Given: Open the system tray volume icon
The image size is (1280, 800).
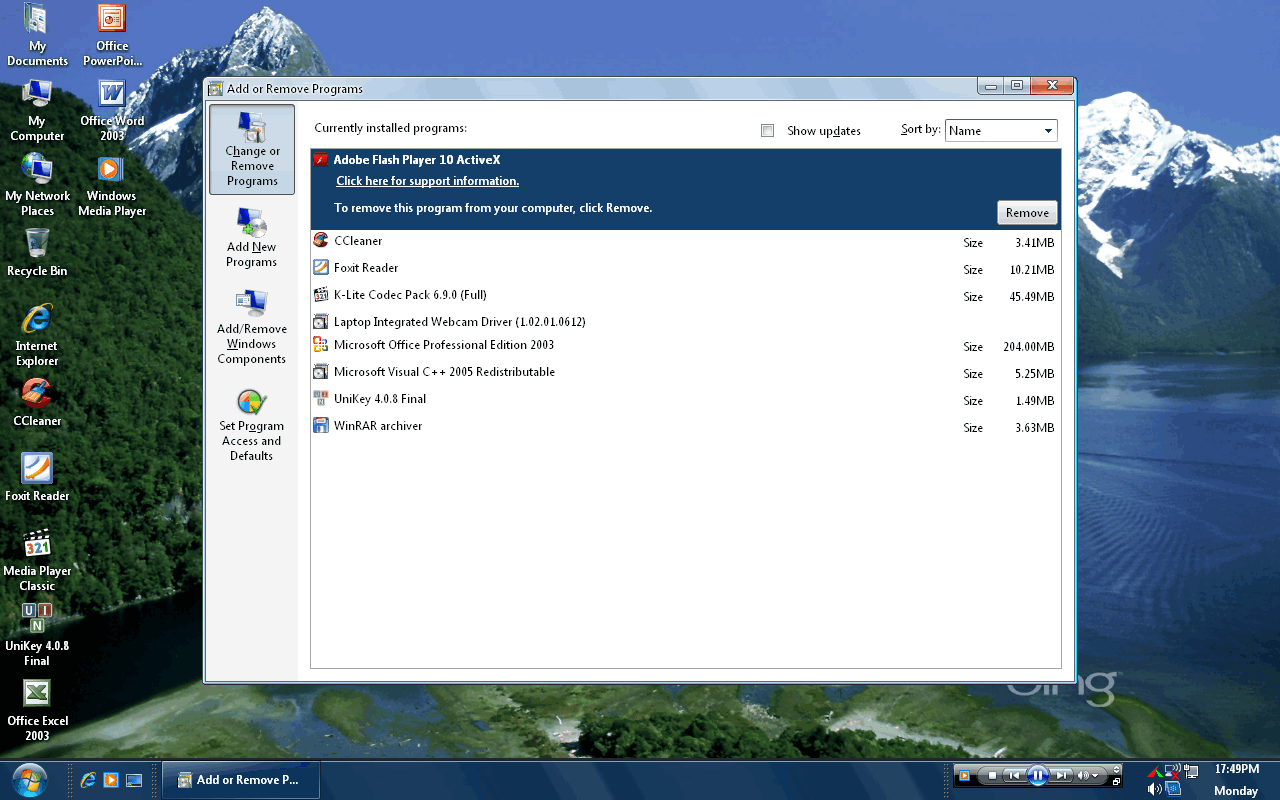Looking at the screenshot, I should pos(1155,789).
